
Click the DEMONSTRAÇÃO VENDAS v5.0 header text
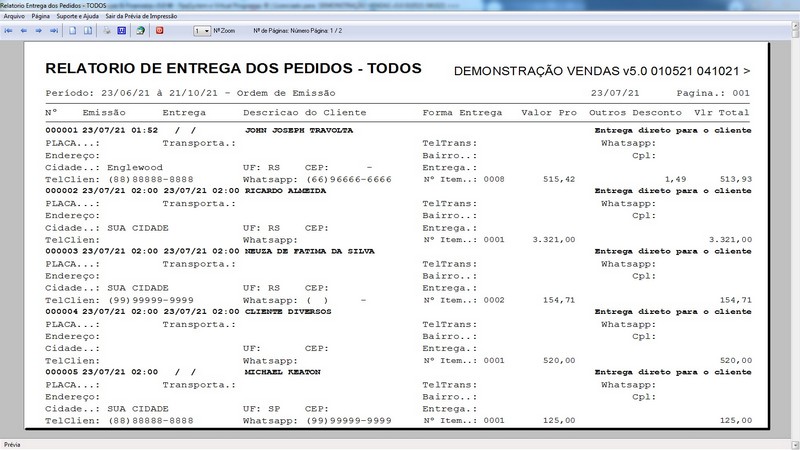(602, 71)
